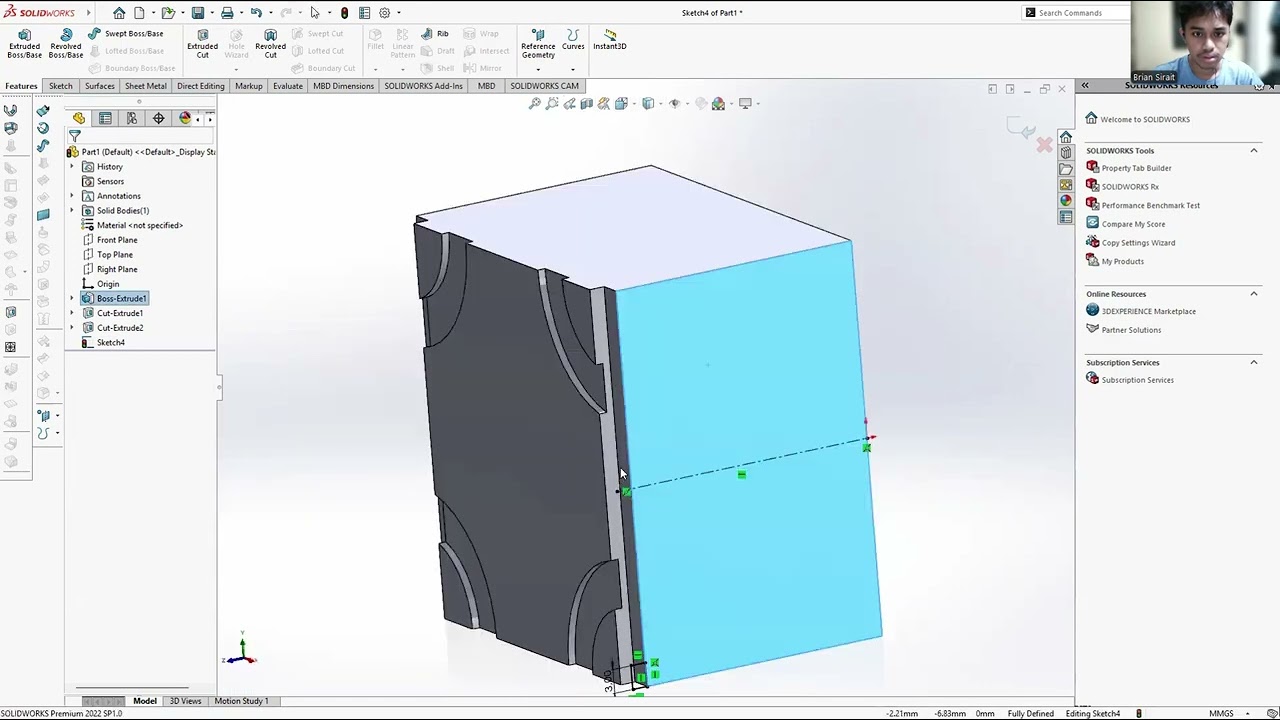Click the Undo icon
This screenshot has height=720, width=1280.
[256, 13]
